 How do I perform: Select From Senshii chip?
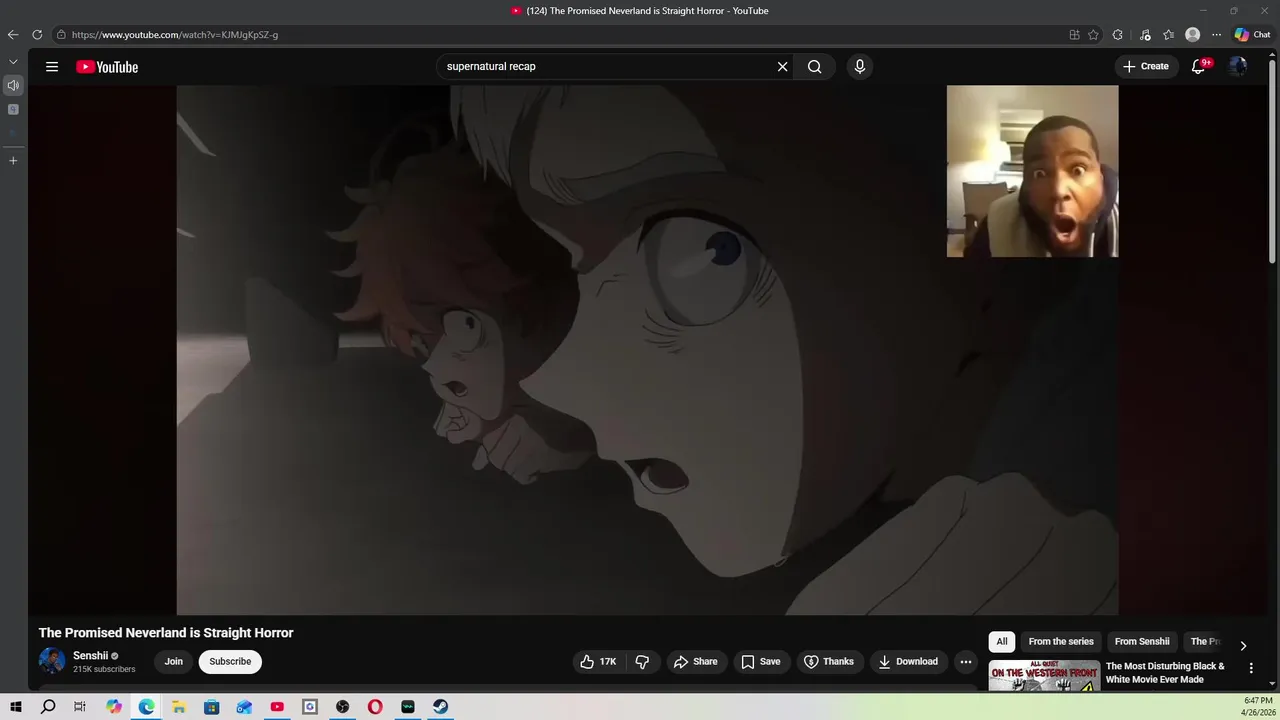click(x=1142, y=642)
